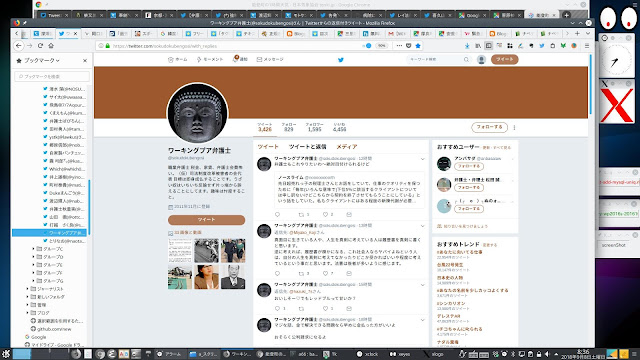The image size is (640, 360).
Task: Toggle the sidebar button in toolbar
Action: tap(489, 46)
